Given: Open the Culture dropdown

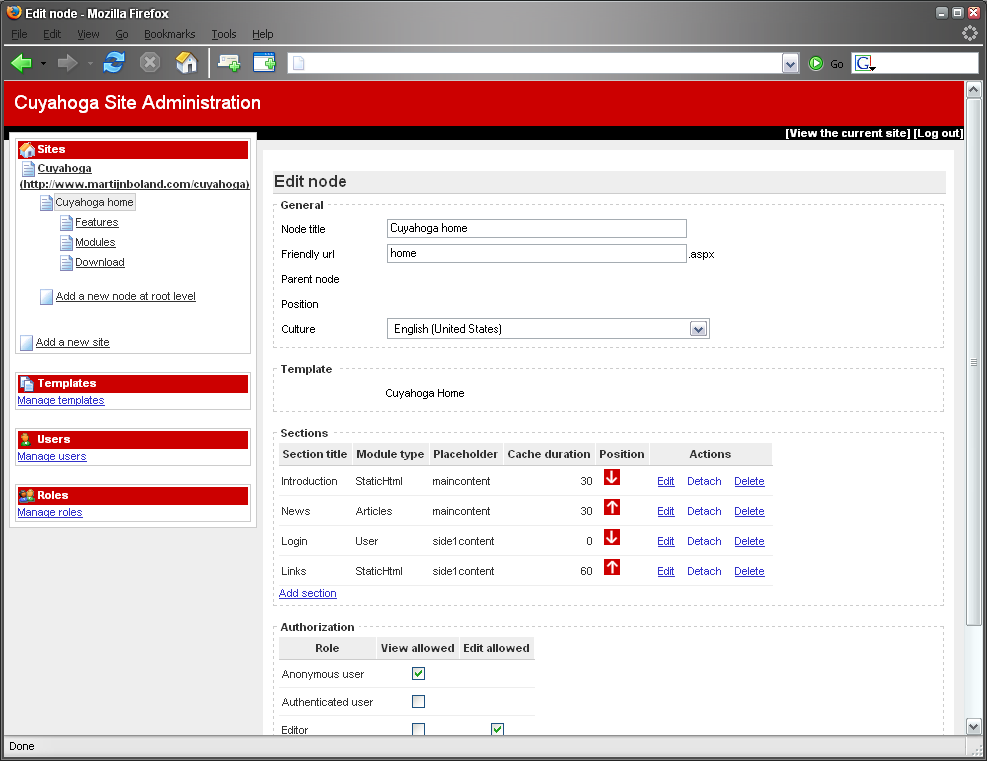Looking at the screenshot, I should [x=698, y=329].
